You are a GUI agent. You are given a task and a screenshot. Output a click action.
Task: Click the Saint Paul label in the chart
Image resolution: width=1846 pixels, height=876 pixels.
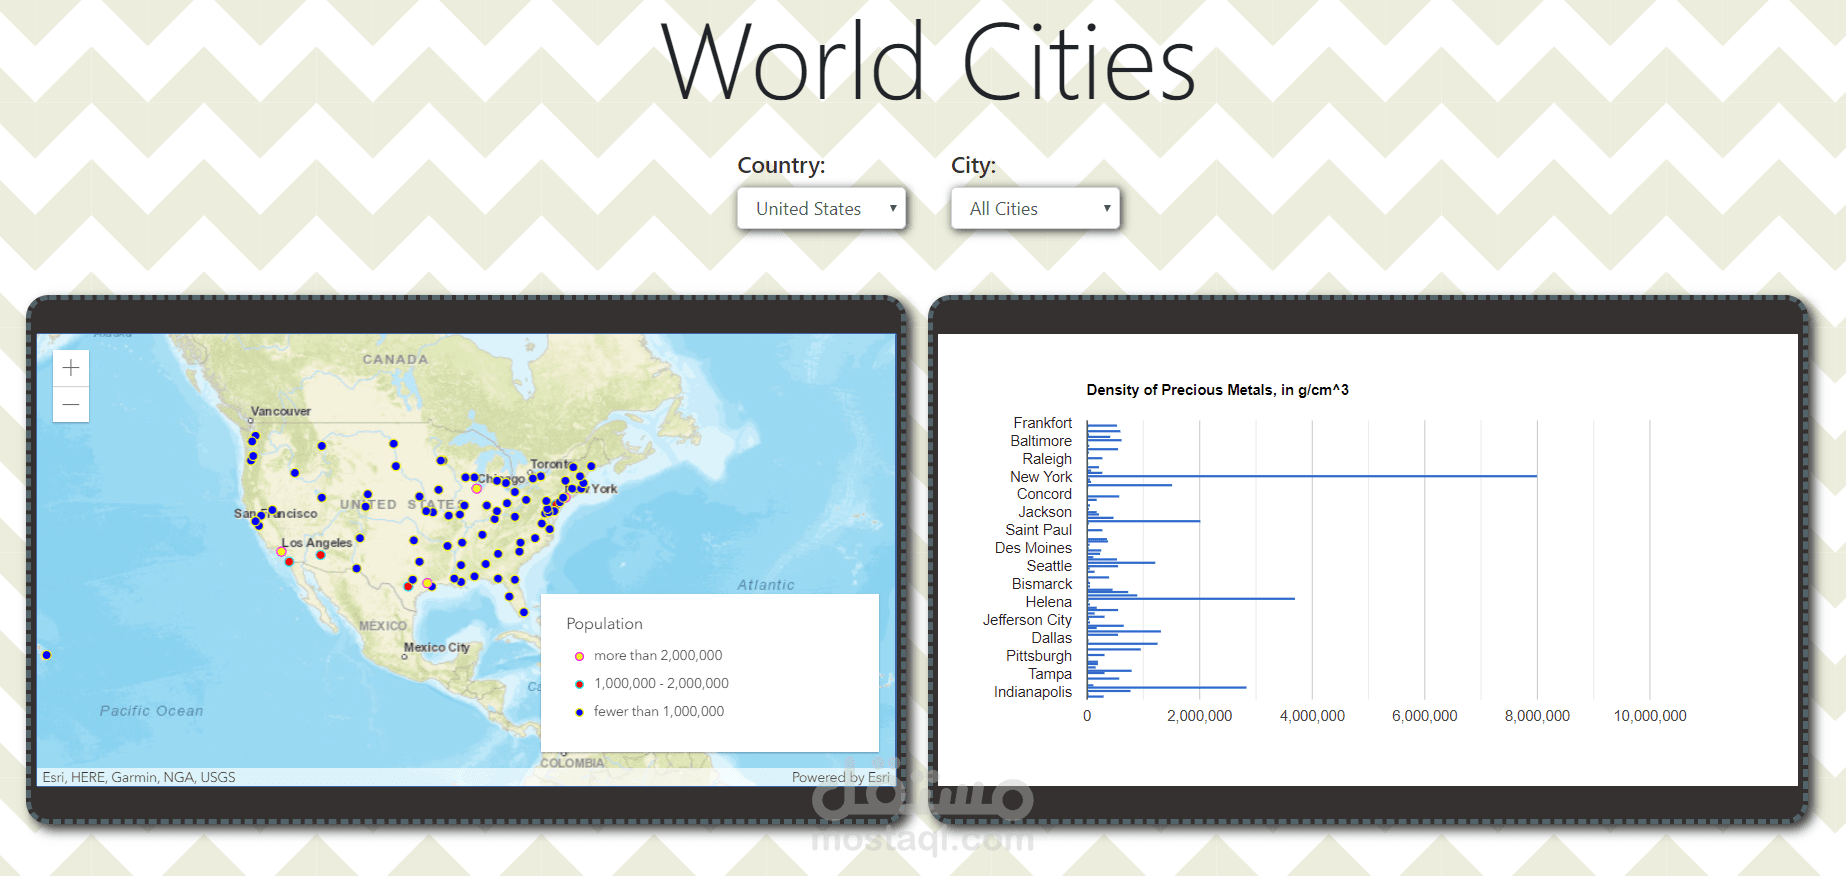(x=1039, y=530)
